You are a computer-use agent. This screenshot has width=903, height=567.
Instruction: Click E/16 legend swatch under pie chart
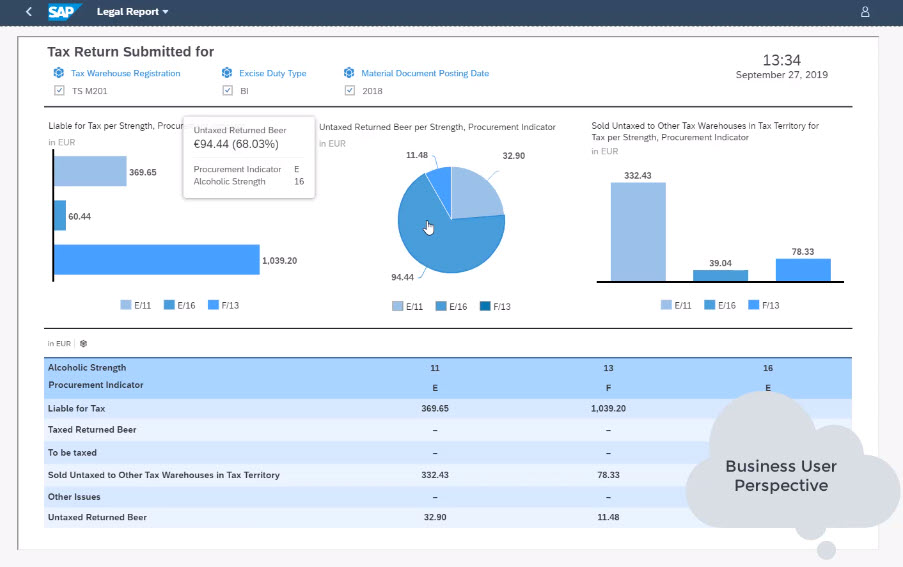coord(441,306)
